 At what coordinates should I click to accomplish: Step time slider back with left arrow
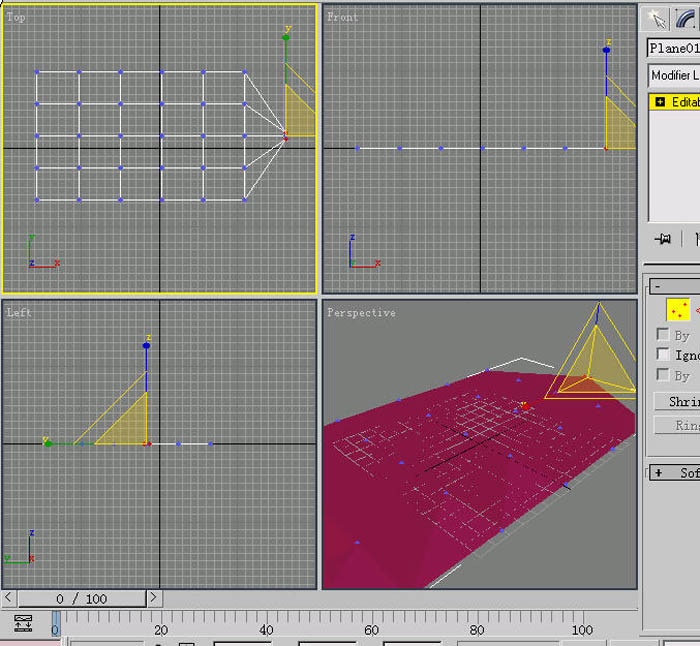point(8,597)
